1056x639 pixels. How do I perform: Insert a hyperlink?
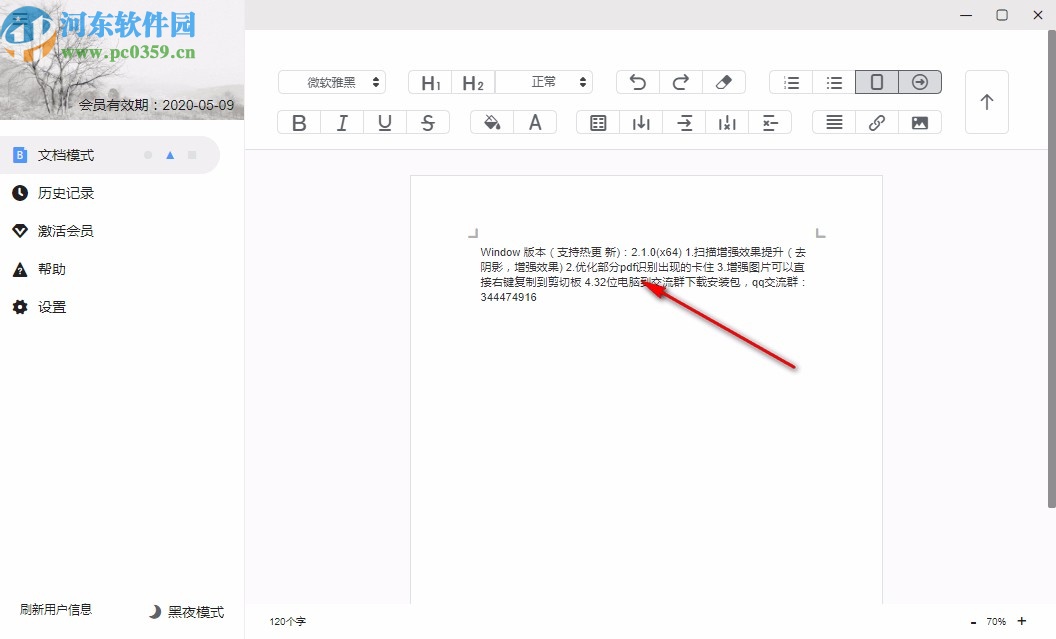point(877,123)
